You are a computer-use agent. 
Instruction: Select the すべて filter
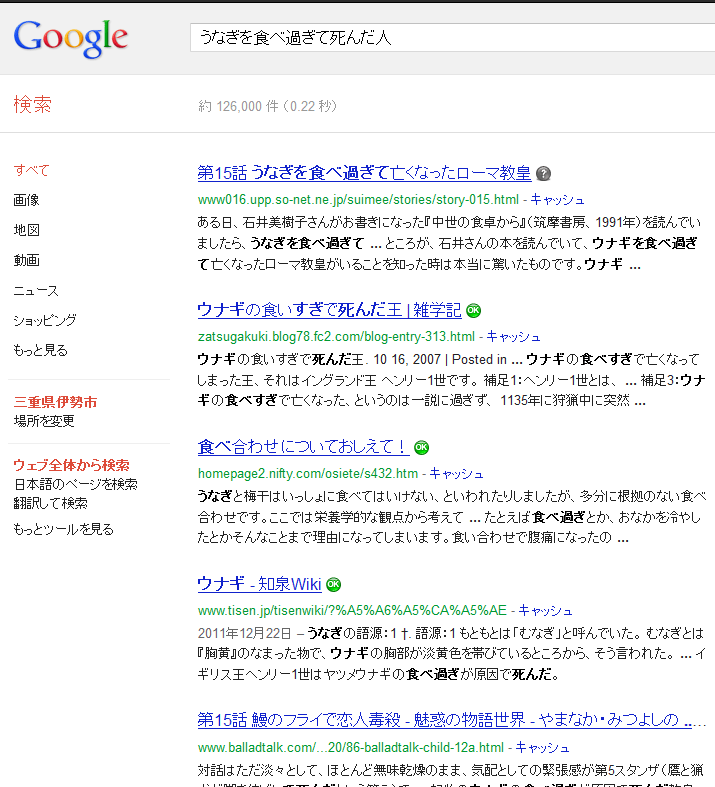point(31,170)
